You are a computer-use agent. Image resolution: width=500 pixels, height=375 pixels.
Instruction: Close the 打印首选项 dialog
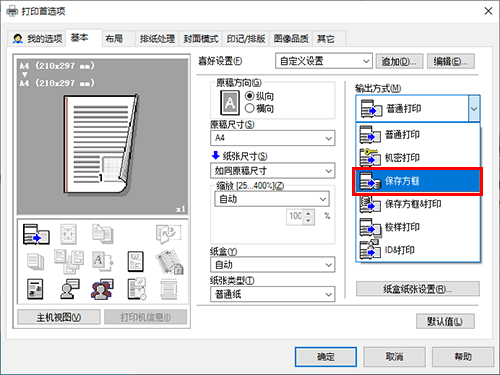pos(488,11)
